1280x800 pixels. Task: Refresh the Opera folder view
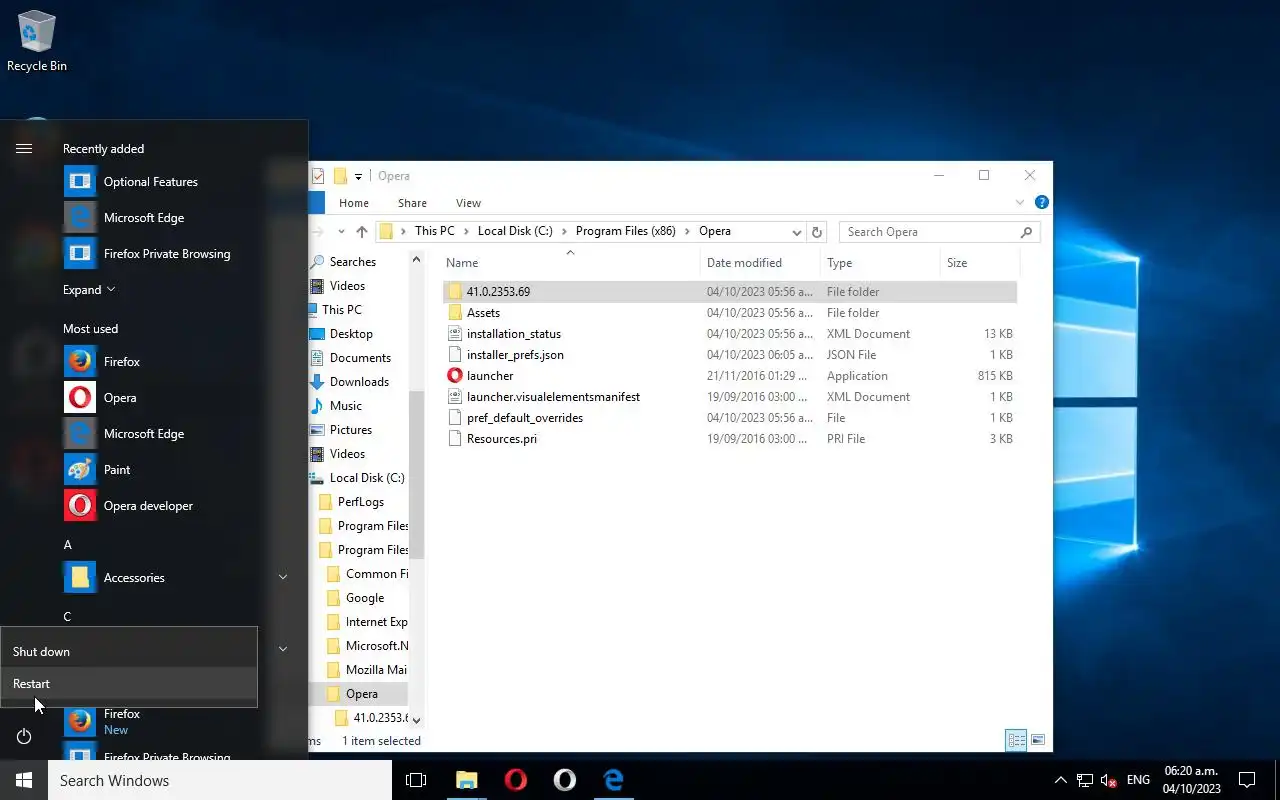817,232
